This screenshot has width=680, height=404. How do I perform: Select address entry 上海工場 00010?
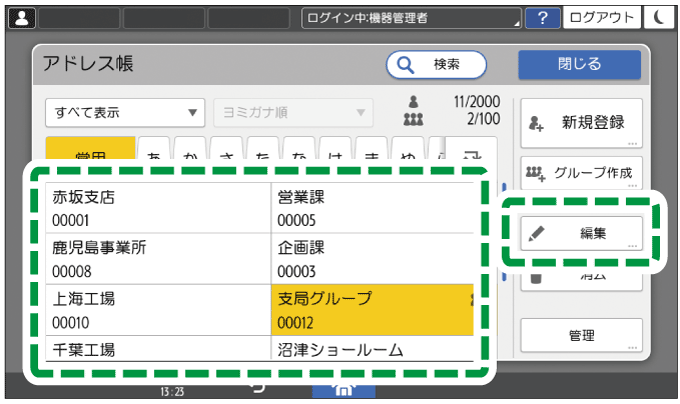[x=158, y=310]
